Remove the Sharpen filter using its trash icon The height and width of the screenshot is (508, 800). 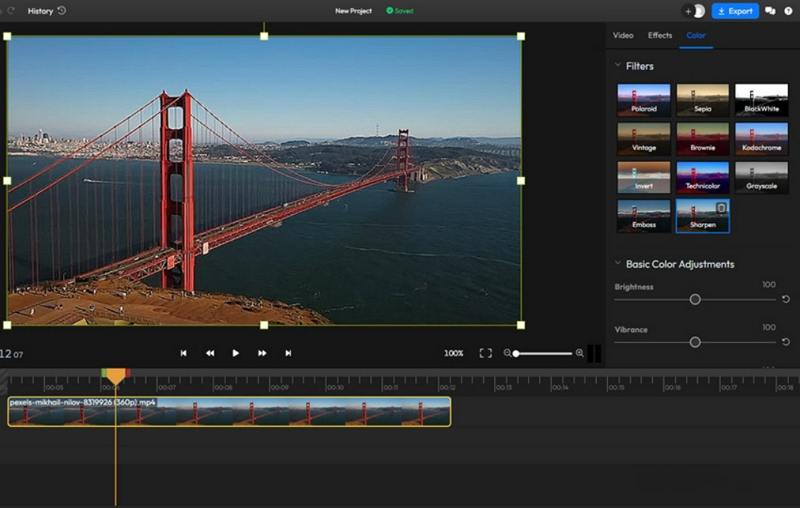pyautogui.click(x=720, y=208)
